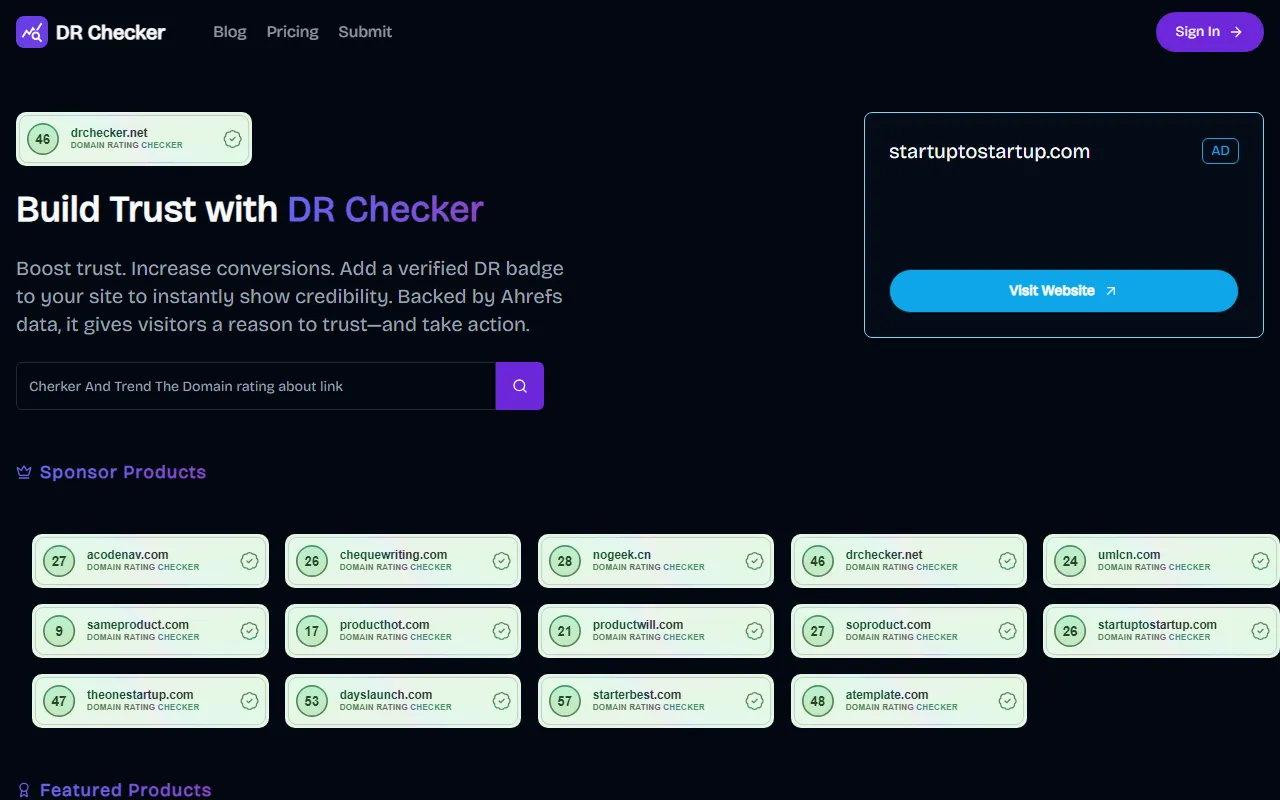The image size is (1280, 800).
Task: Open the Submit page
Action: tap(365, 32)
